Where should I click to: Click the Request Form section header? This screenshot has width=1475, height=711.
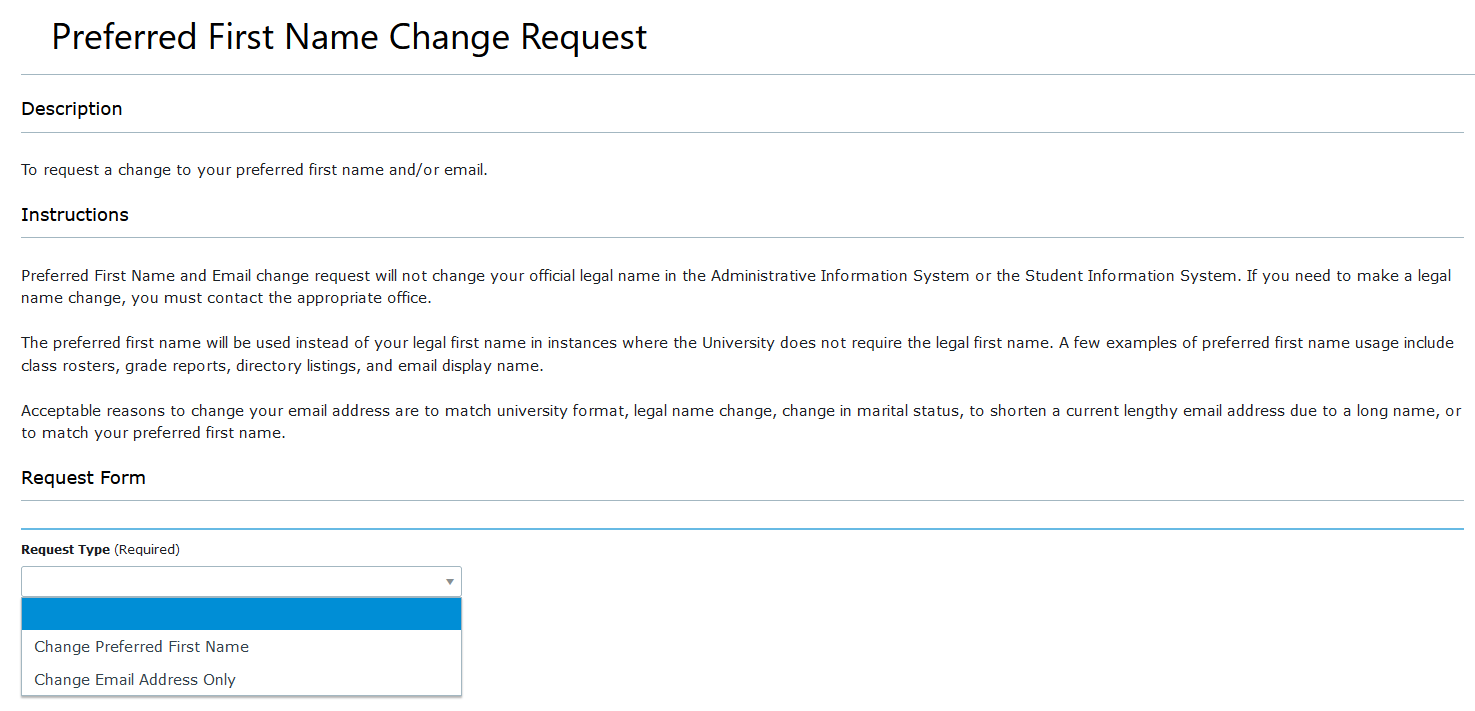[x=83, y=477]
